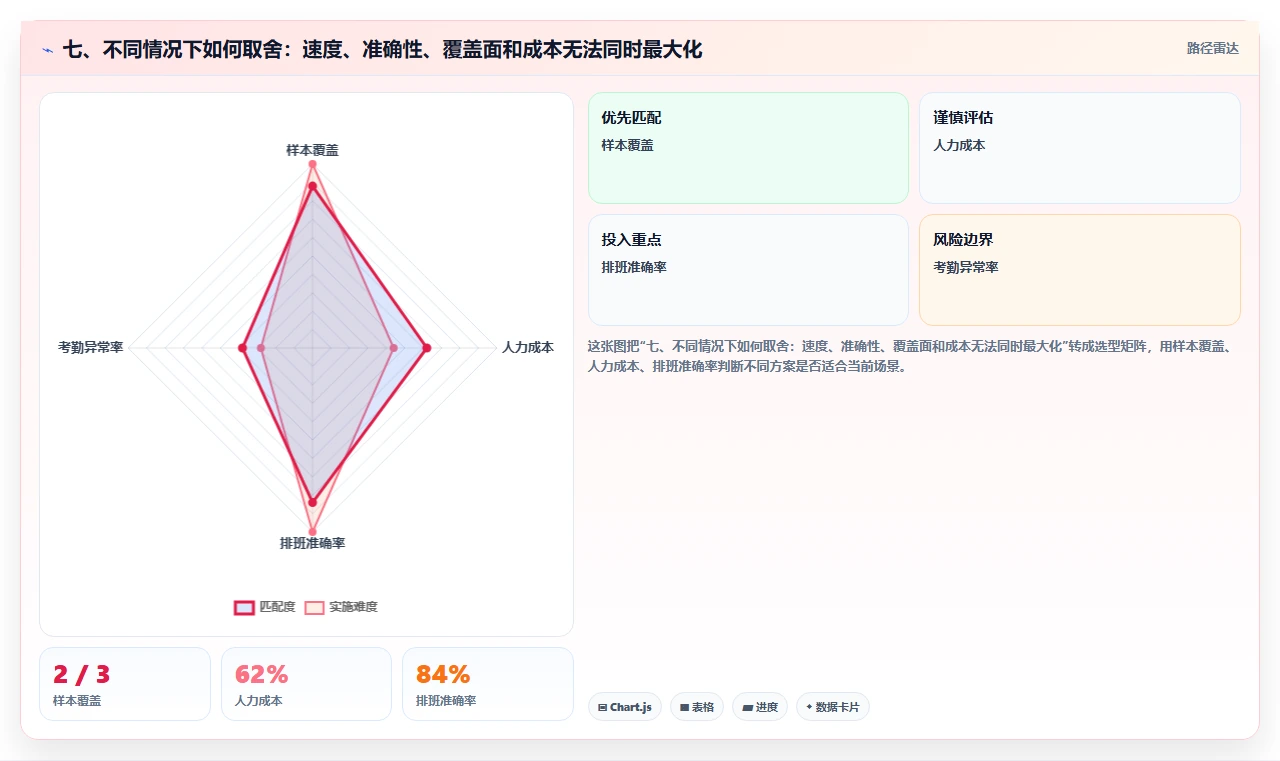
Task: Click the 路径雷达 label in the header
Action: 1213,48
